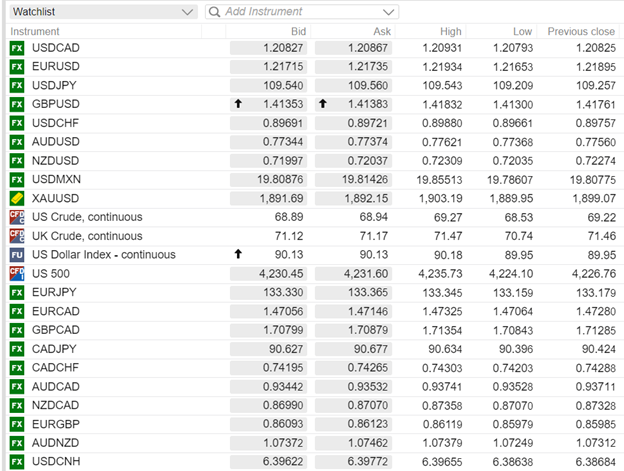Click the CFD icon beside US 500

tap(17, 273)
